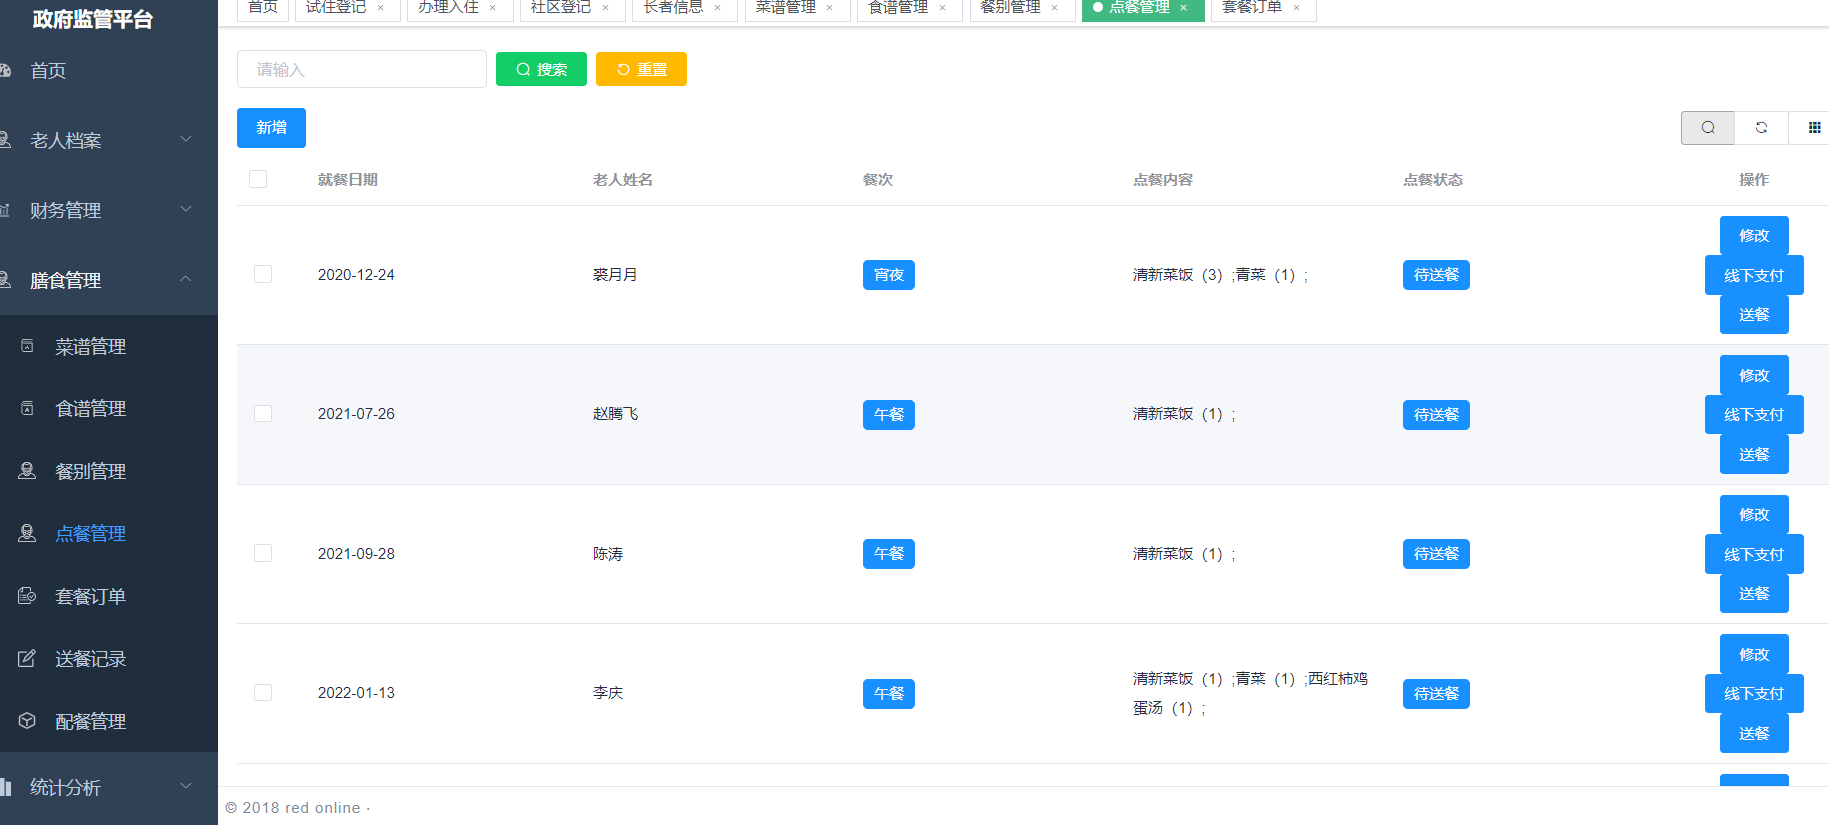Select the checkbox for 赵腾飞's row
The width and height of the screenshot is (1829, 825).
click(263, 414)
